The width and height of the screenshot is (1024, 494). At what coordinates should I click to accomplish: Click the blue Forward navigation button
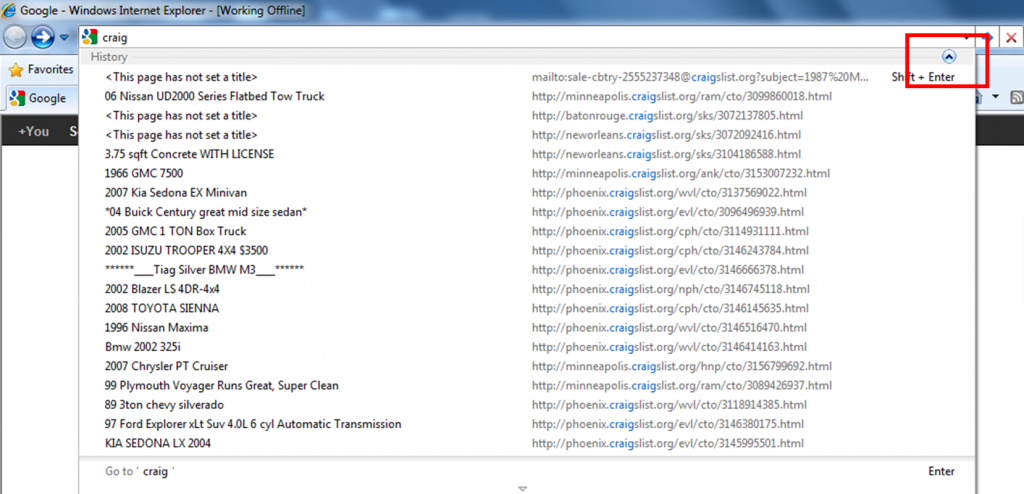42,37
